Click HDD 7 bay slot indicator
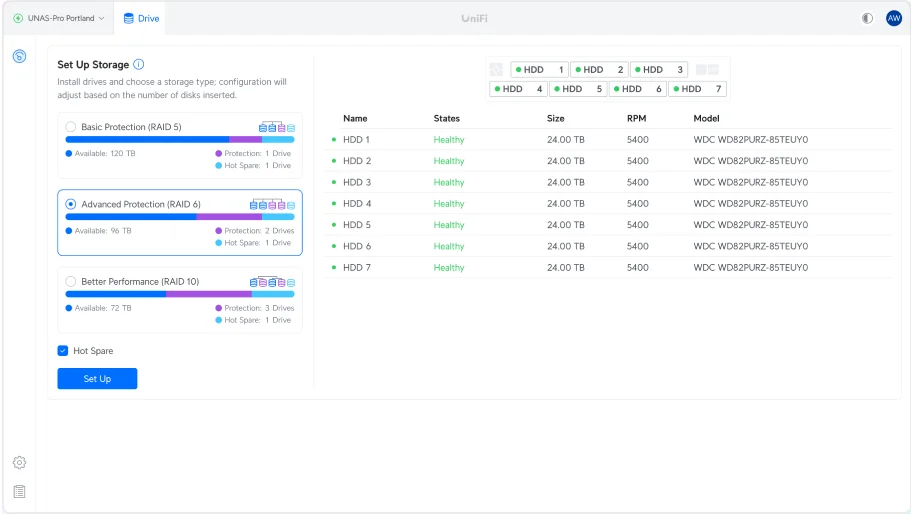The height and width of the screenshot is (514, 911). point(697,89)
